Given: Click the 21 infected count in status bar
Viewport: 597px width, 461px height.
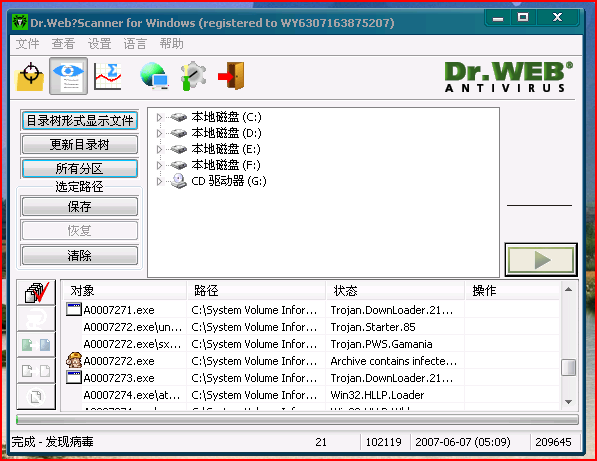Looking at the screenshot, I should 321,442.
